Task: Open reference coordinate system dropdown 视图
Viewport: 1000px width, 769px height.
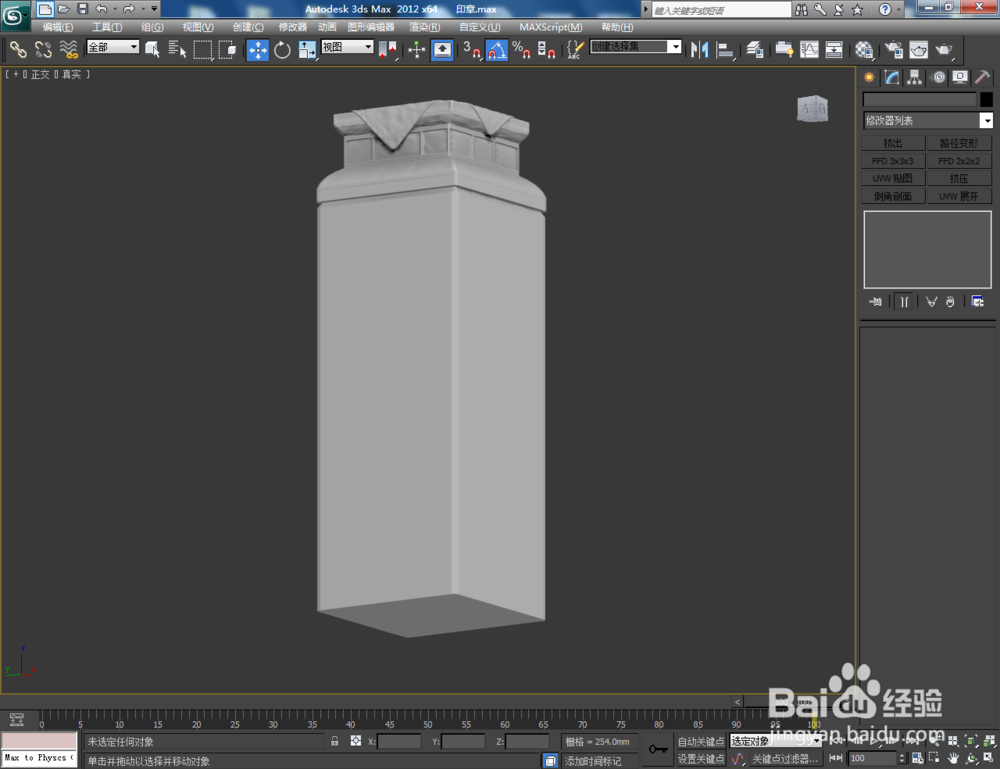Action: coord(347,47)
